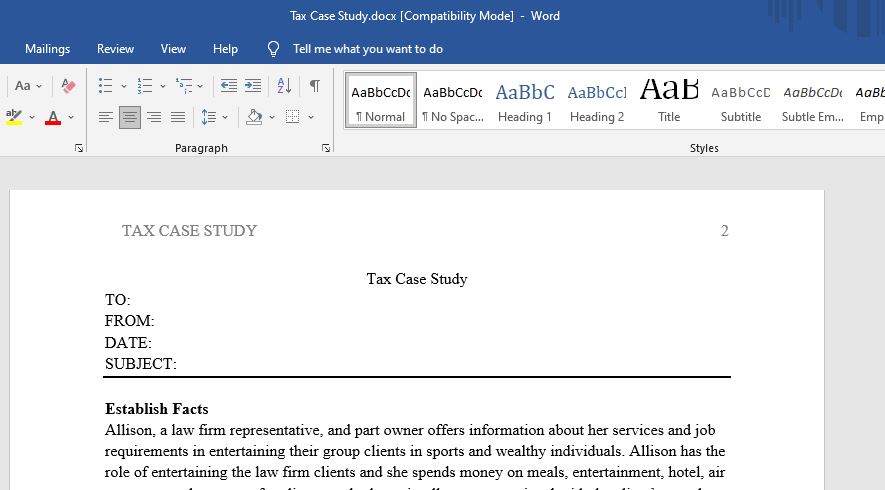
Task: Click the centered Tax Case Study title
Action: coord(417,279)
